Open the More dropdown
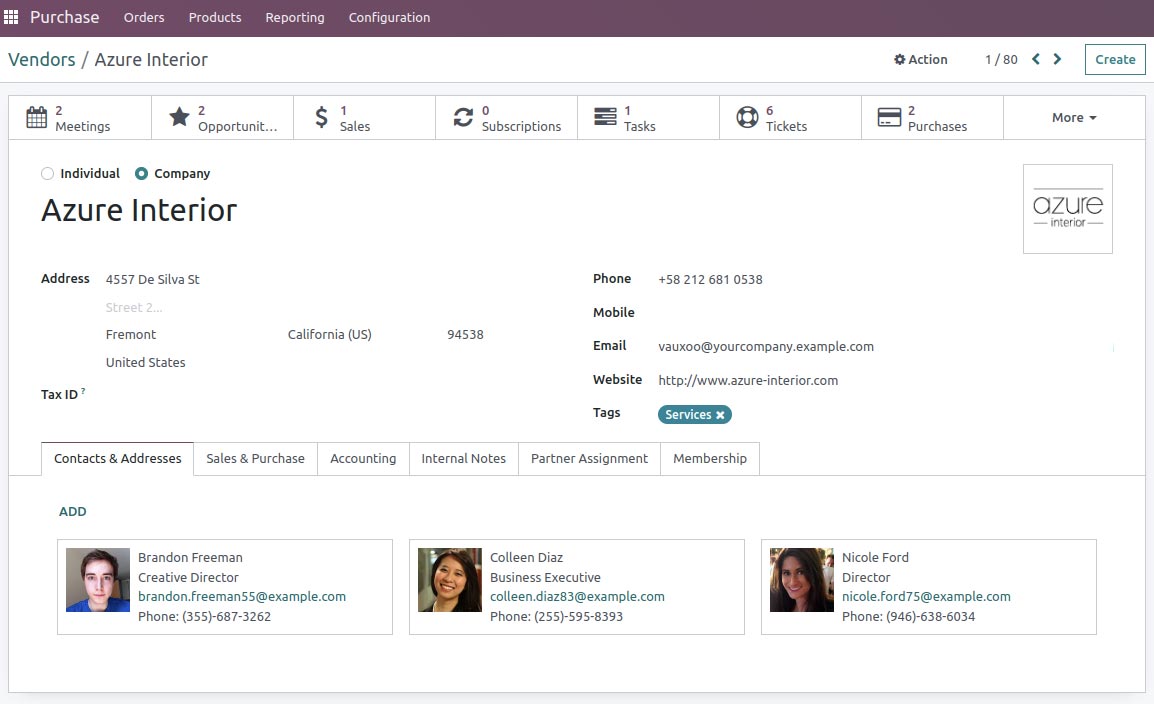 coord(1072,117)
